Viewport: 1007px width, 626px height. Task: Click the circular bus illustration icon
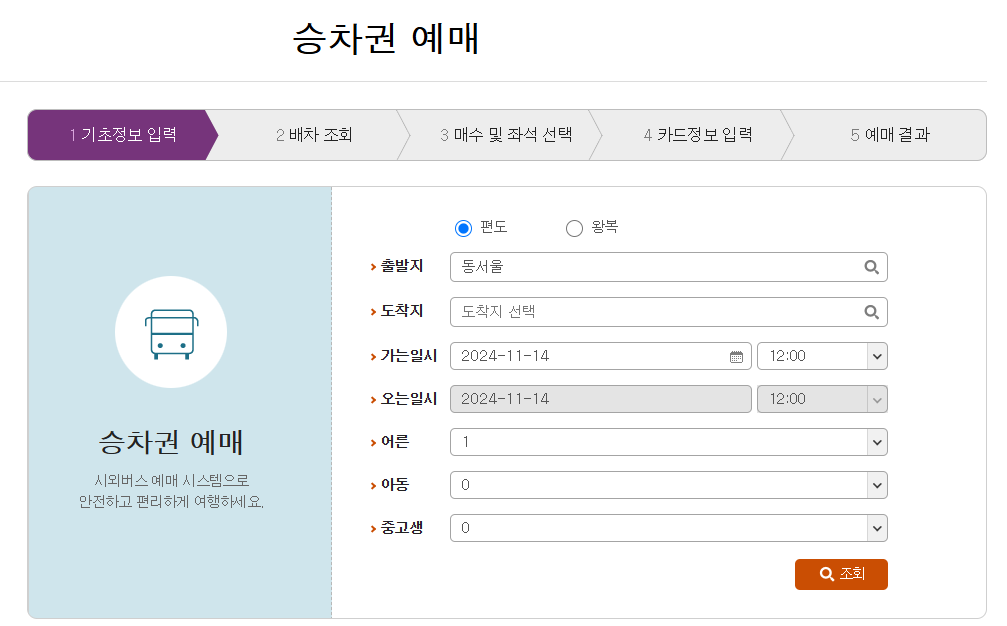[171, 331]
